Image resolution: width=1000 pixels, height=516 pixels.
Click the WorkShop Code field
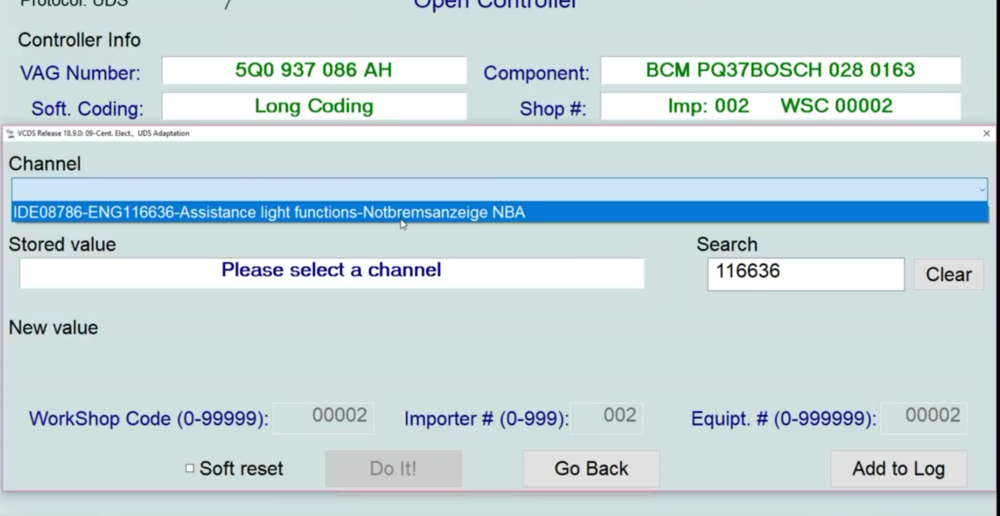click(323, 417)
